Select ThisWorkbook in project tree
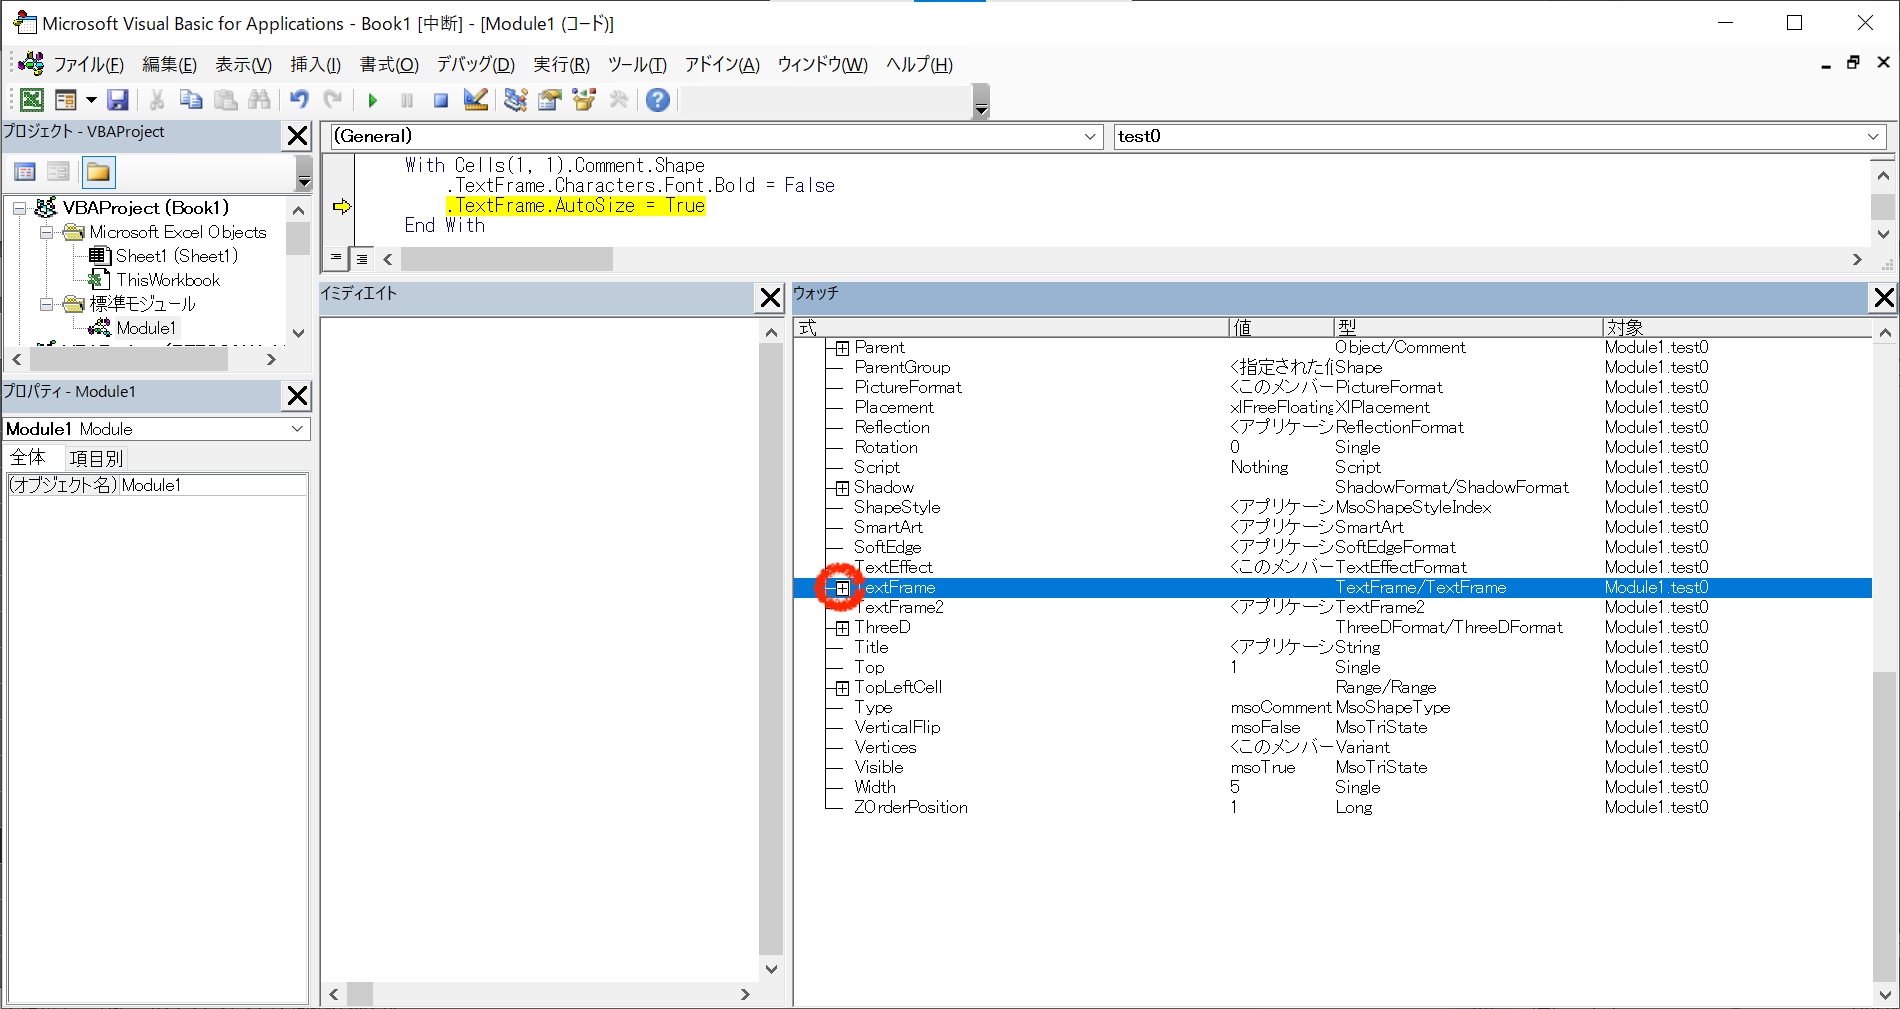The width and height of the screenshot is (1900, 1009). 168,280
